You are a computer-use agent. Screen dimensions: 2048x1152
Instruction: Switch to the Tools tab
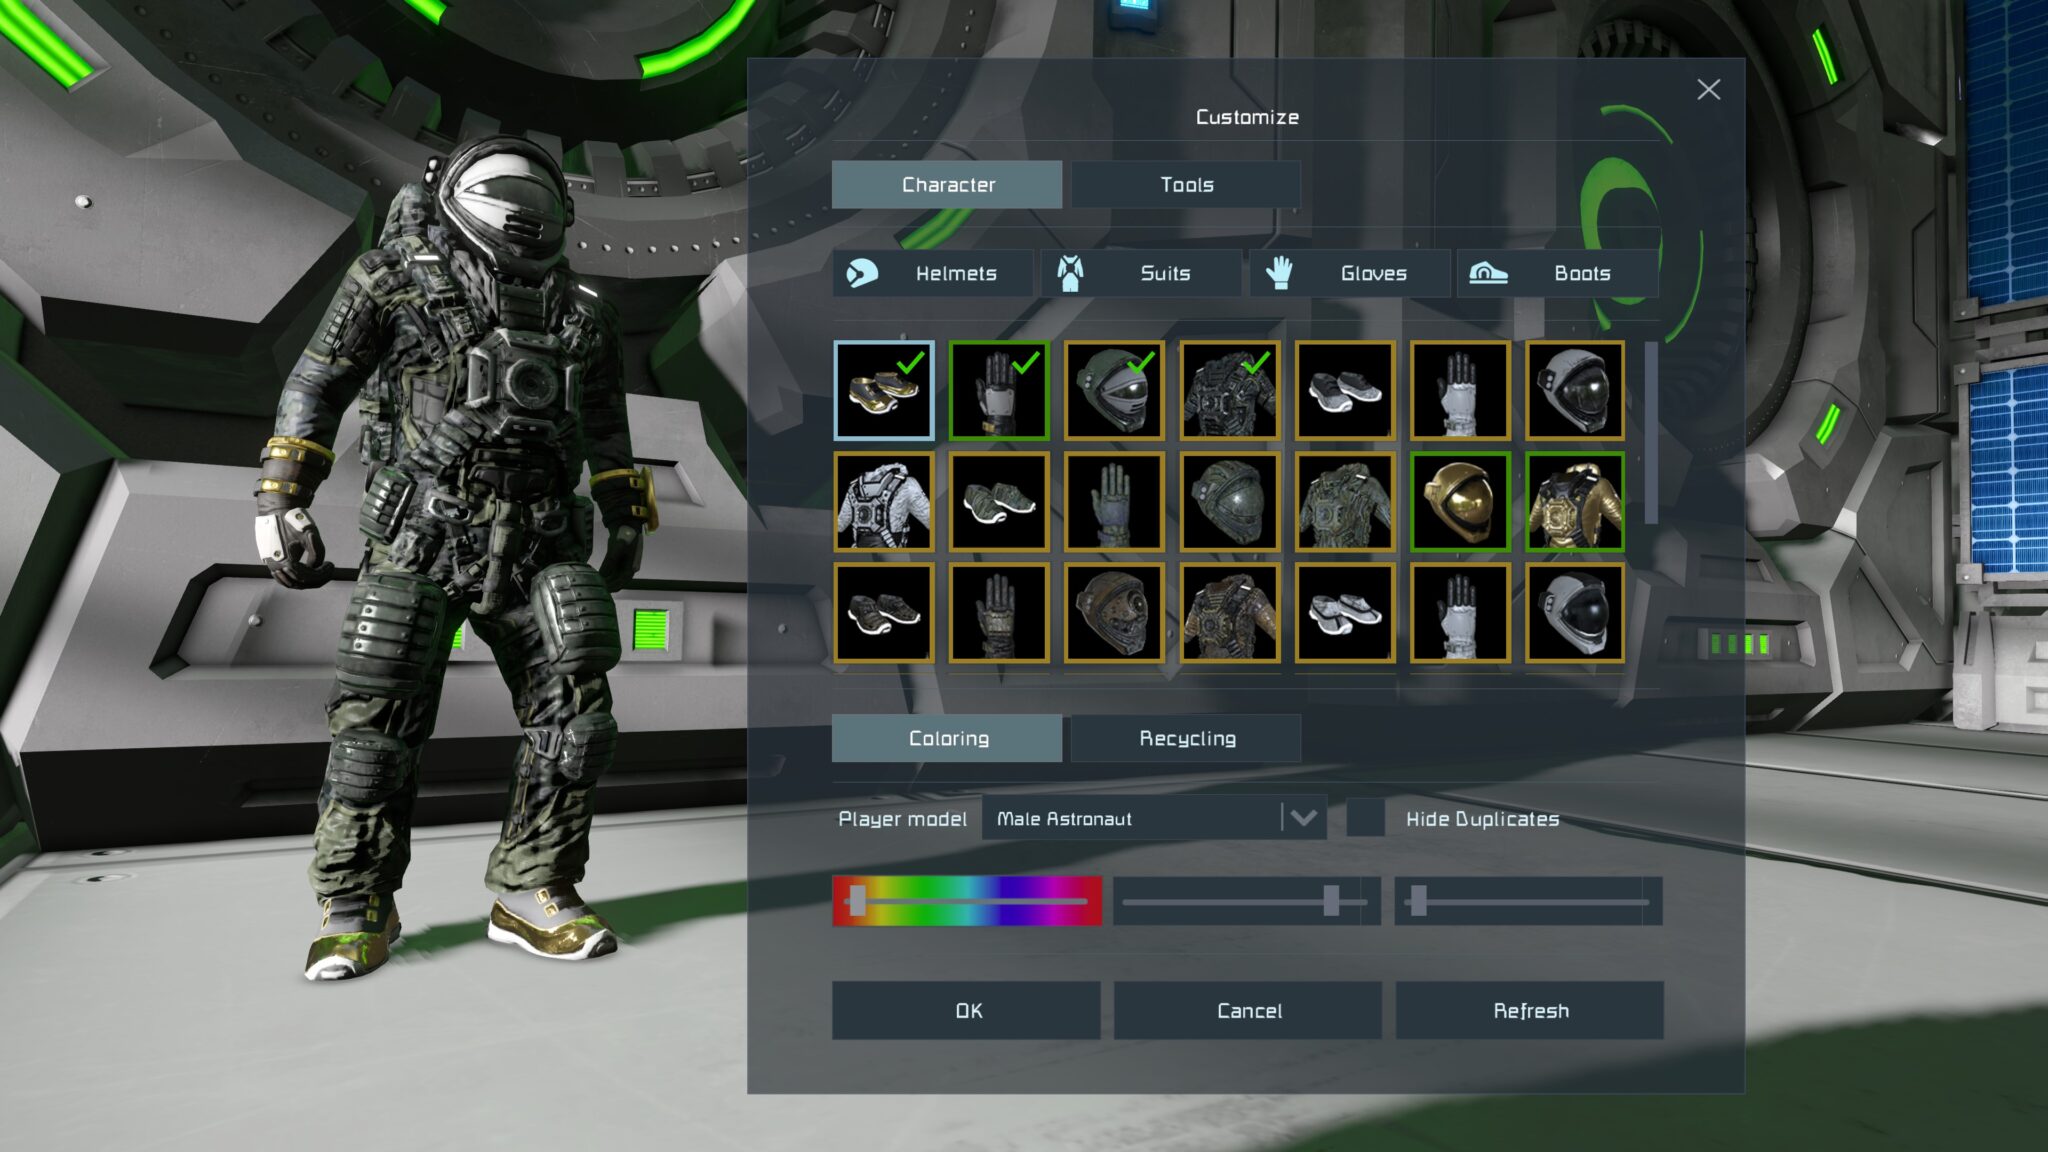click(x=1186, y=184)
